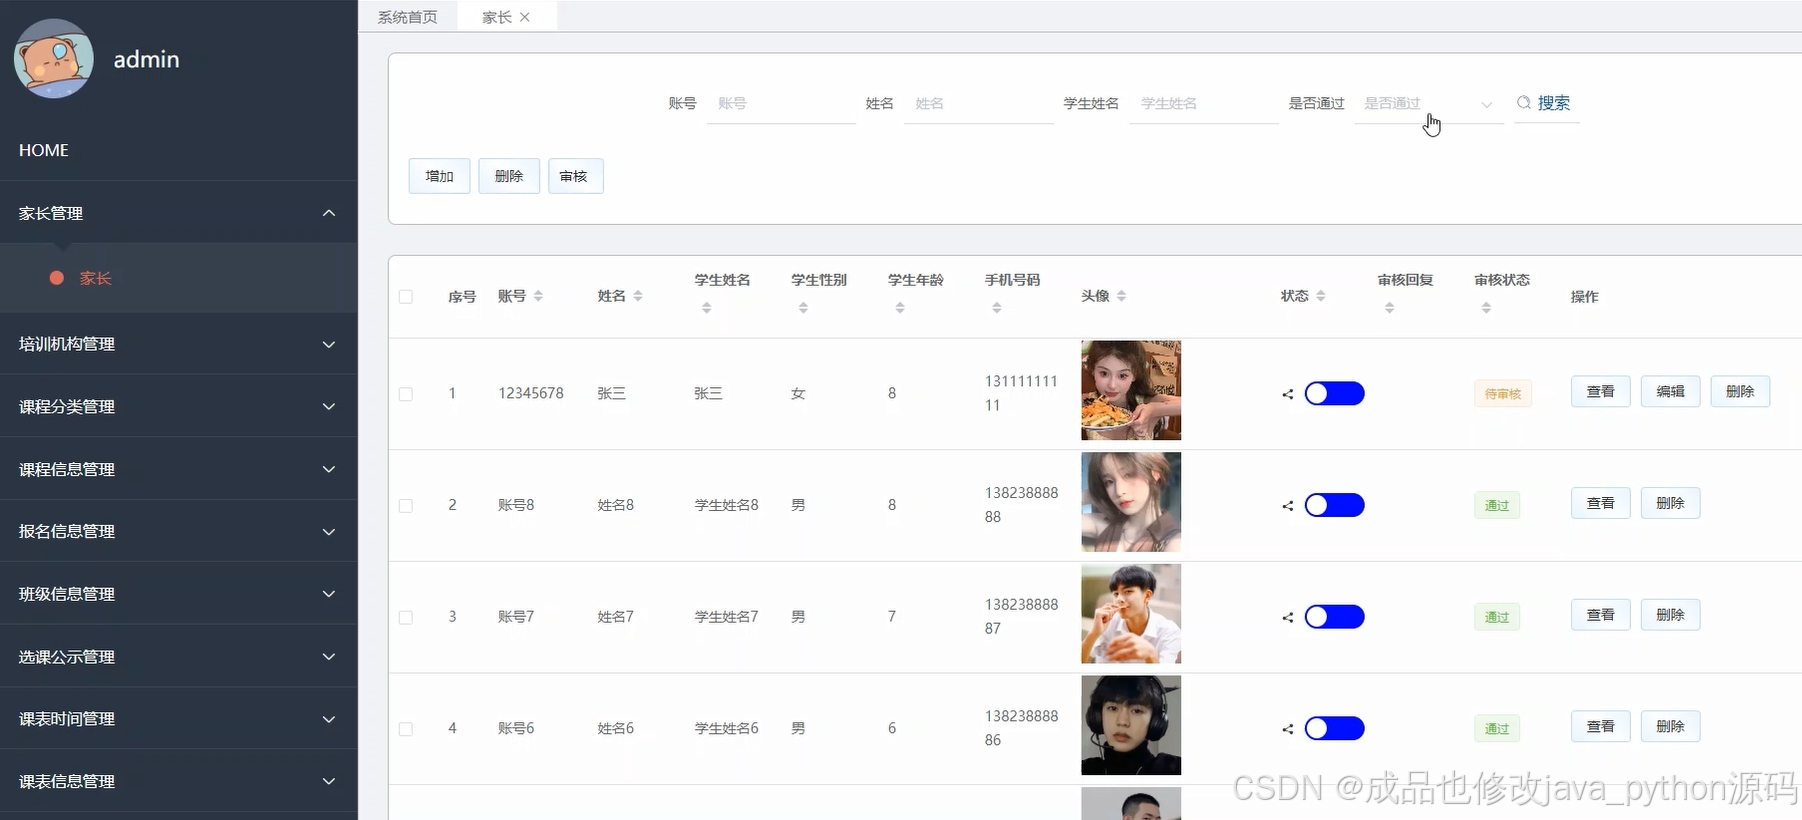Click 查看 for row 12345678
The image size is (1802, 820).
(1601, 392)
